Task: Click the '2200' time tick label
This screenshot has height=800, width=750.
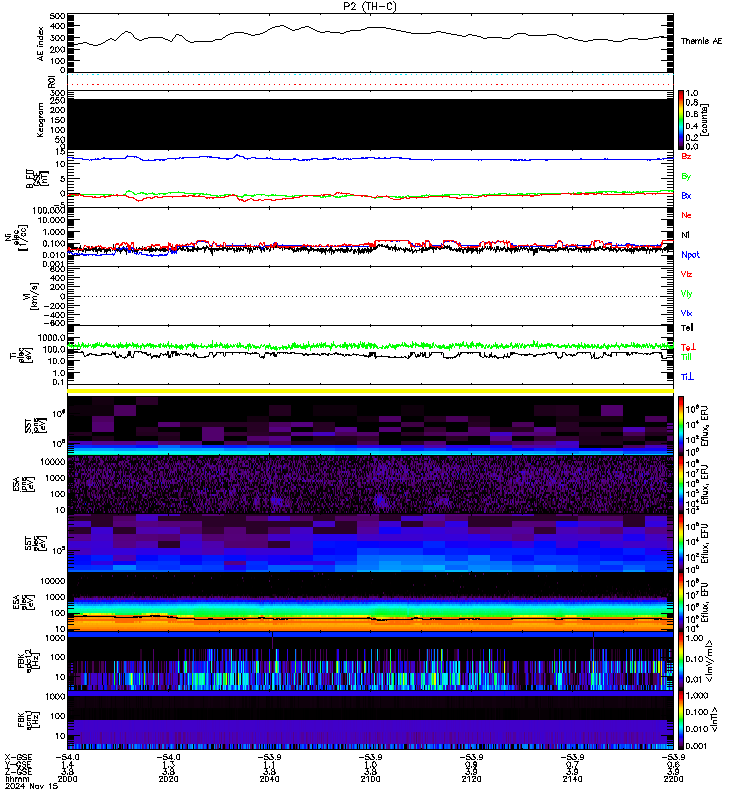Action: tap(673, 779)
